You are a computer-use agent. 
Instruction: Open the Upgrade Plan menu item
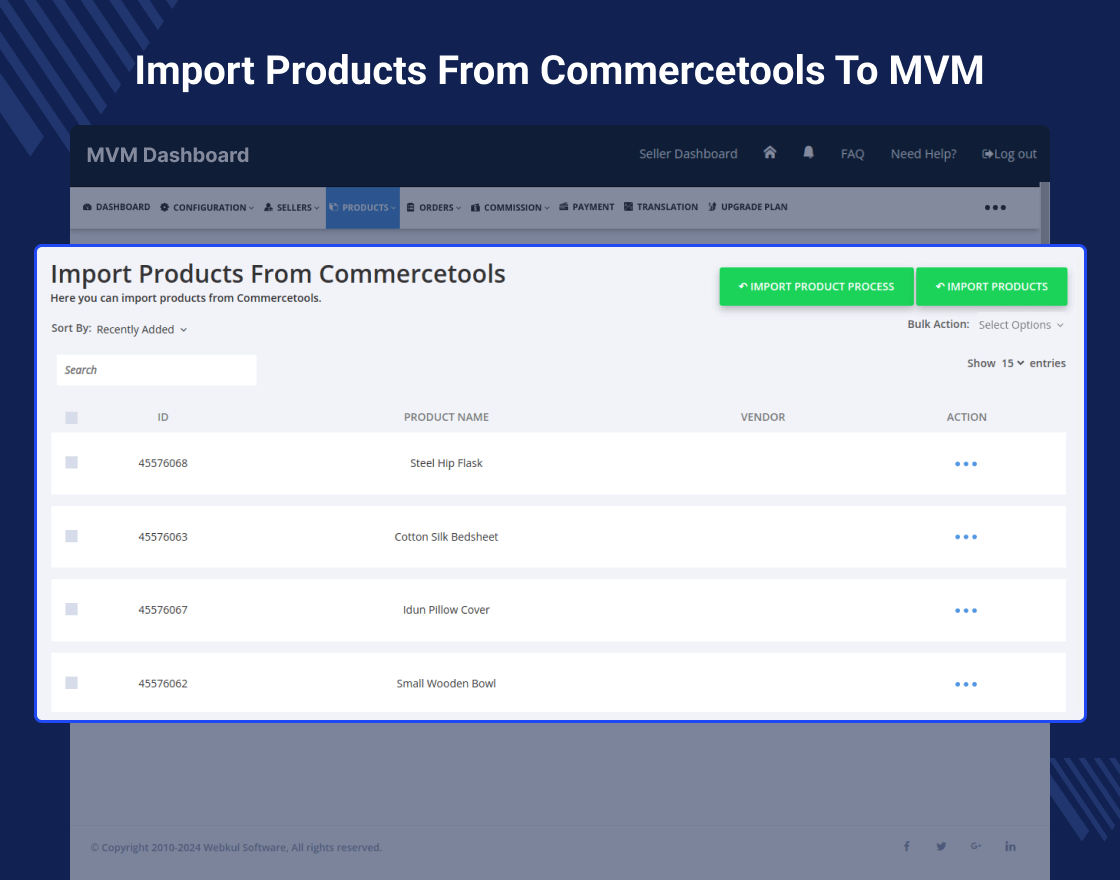[748, 207]
